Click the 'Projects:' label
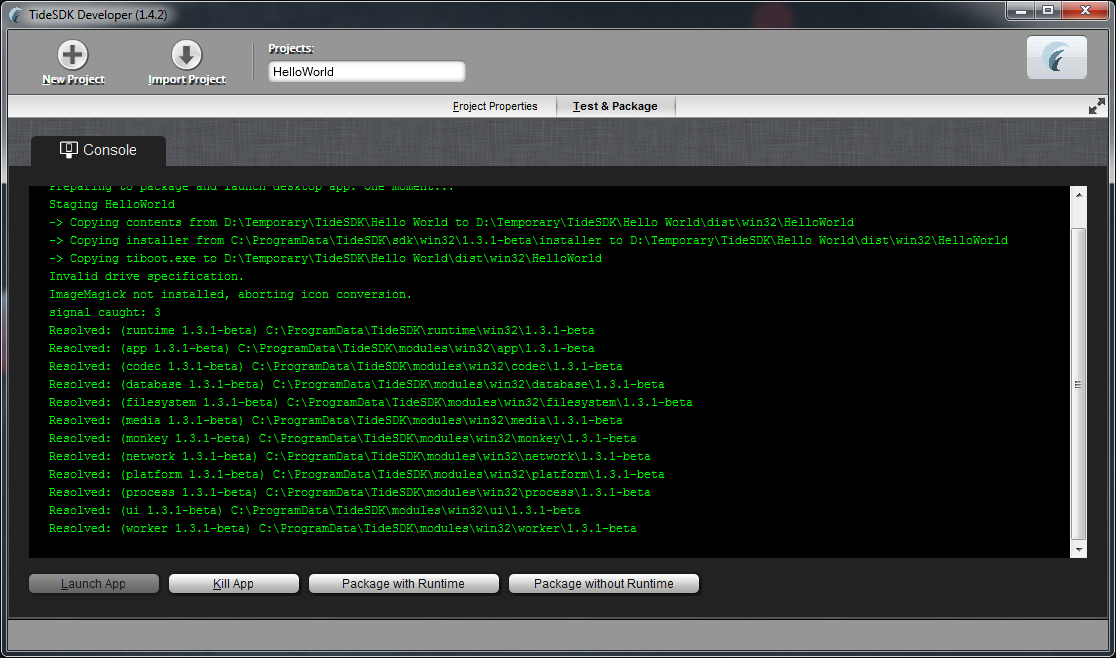 pyautogui.click(x=291, y=48)
